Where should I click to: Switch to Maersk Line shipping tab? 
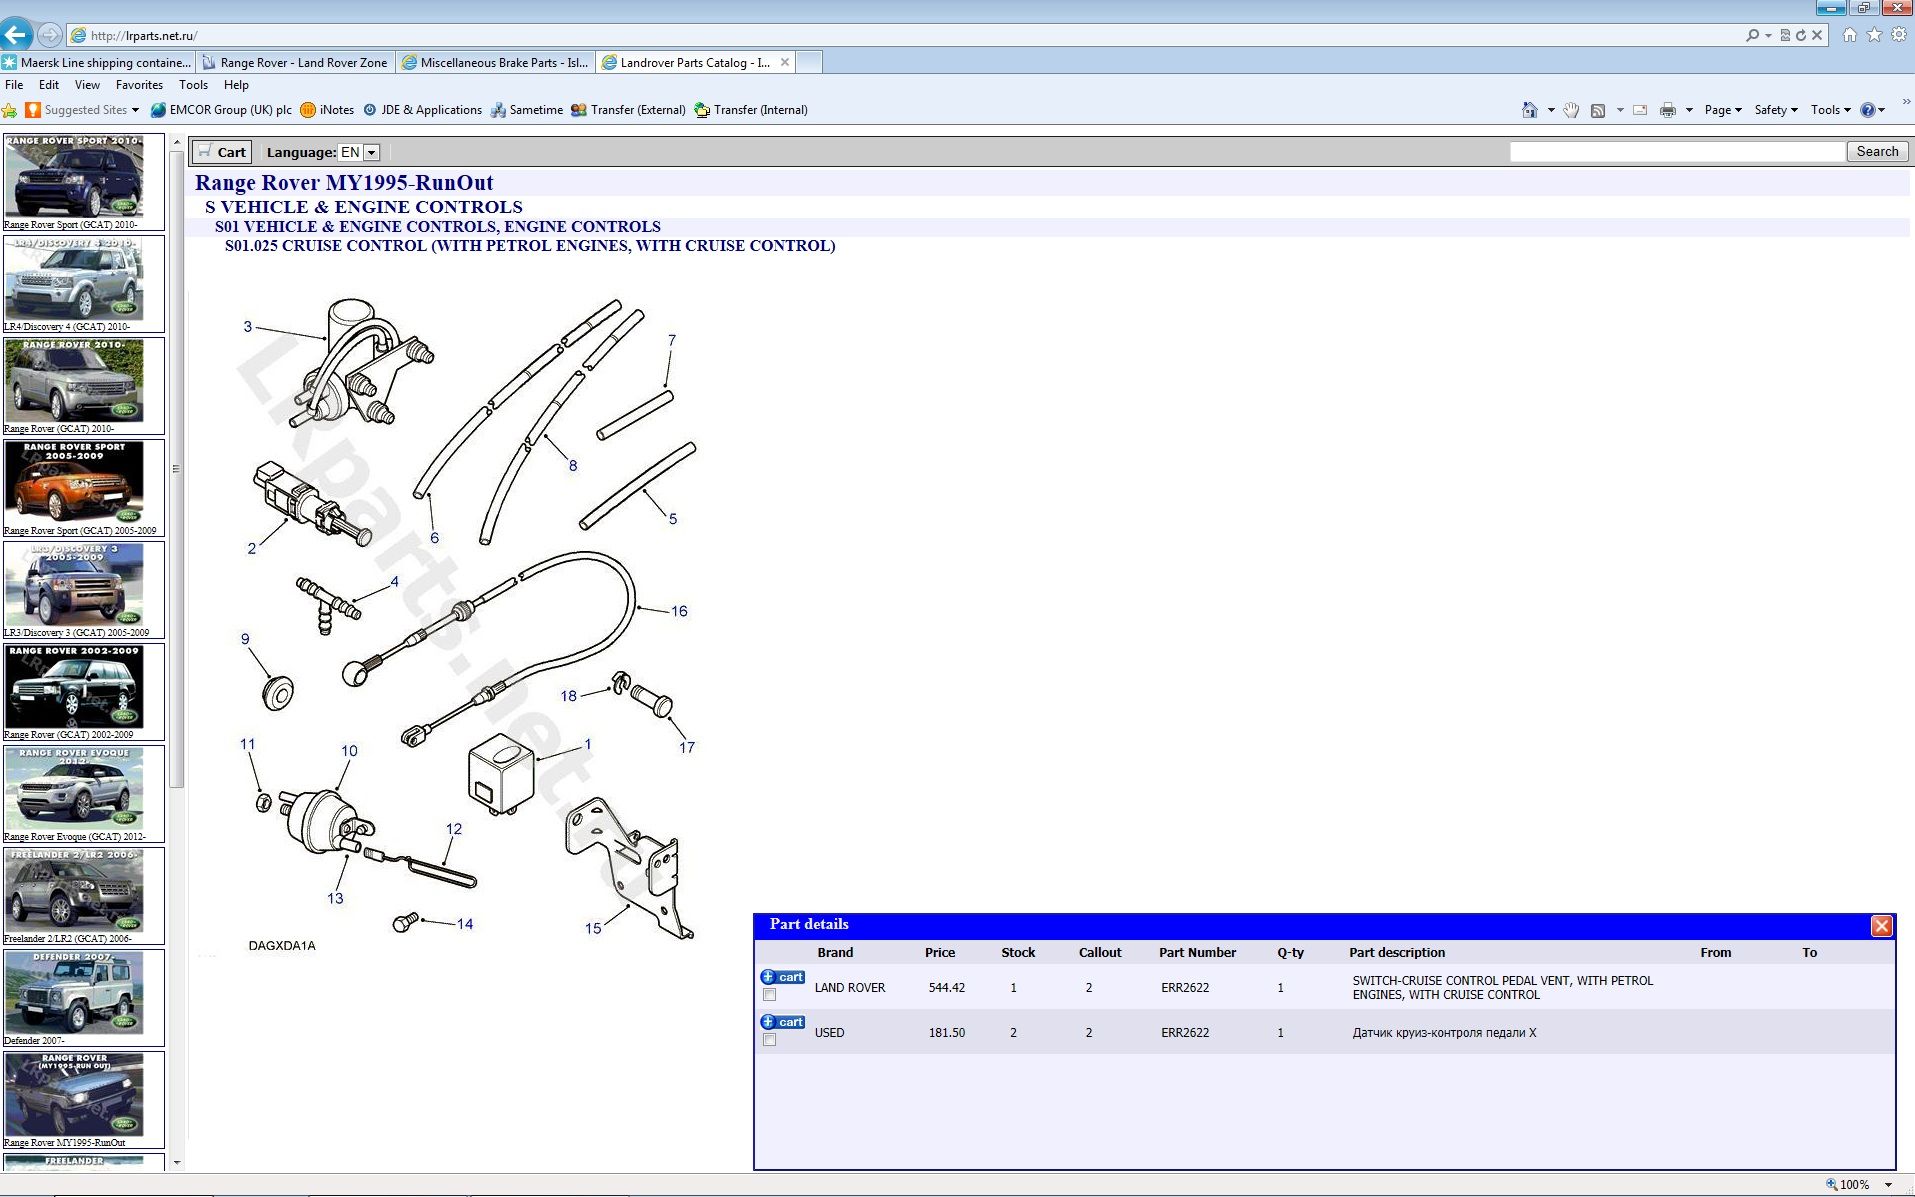point(97,62)
